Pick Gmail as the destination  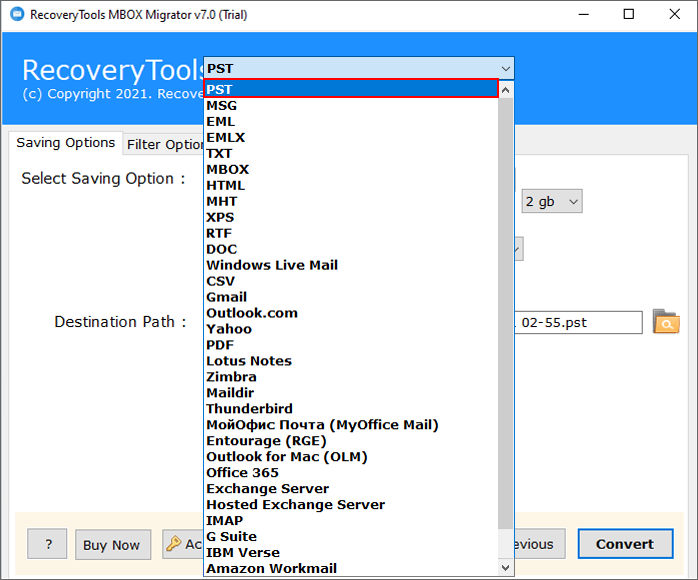(351, 297)
